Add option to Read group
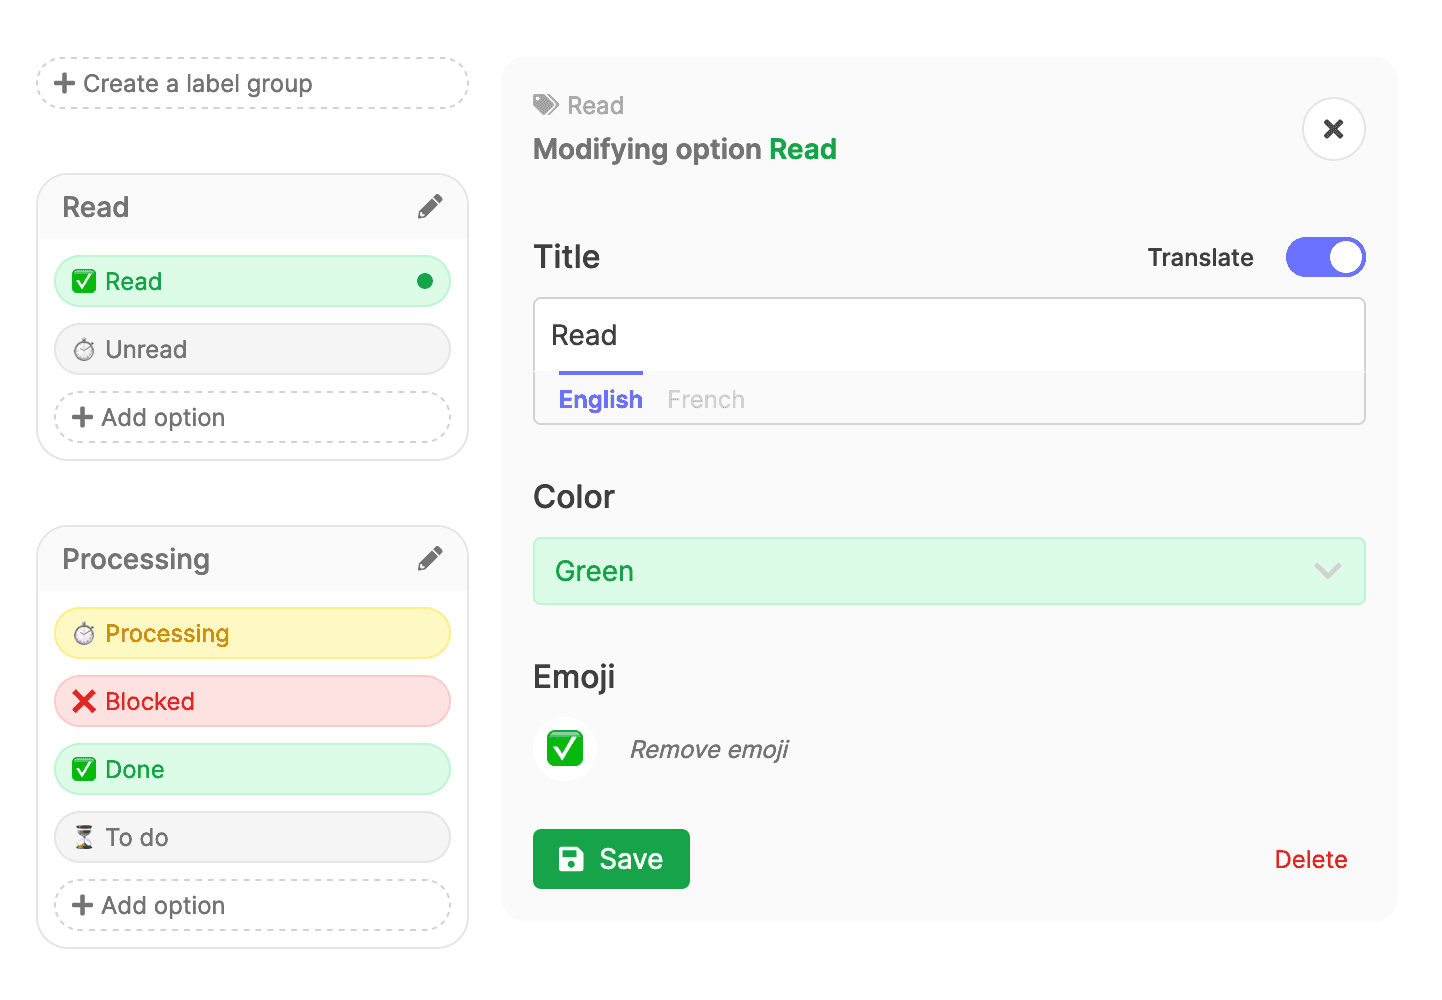The width and height of the screenshot is (1442, 1000). click(x=252, y=417)
